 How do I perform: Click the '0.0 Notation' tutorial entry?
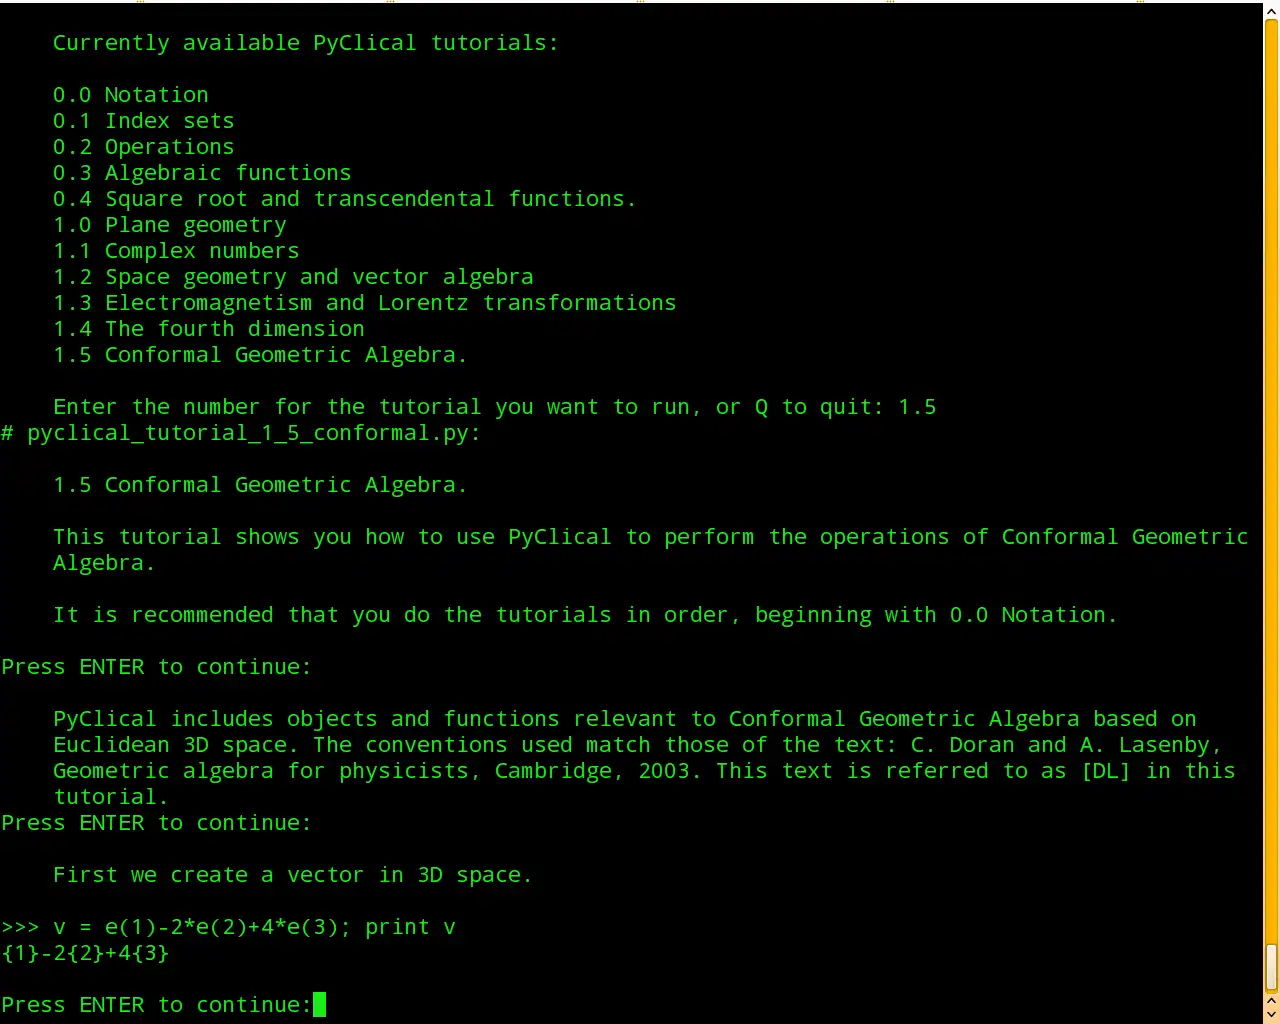coord(131,95)
